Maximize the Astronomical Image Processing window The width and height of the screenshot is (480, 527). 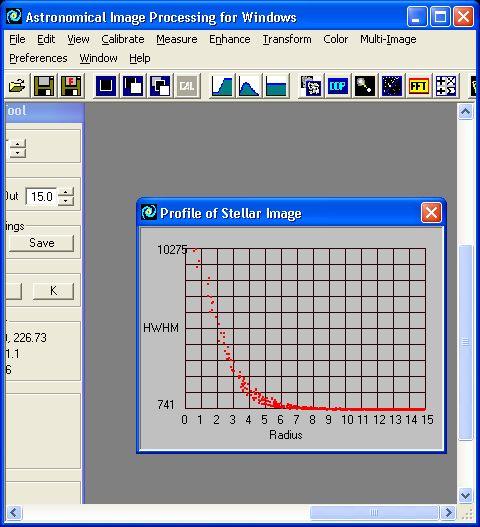(440, 16)
